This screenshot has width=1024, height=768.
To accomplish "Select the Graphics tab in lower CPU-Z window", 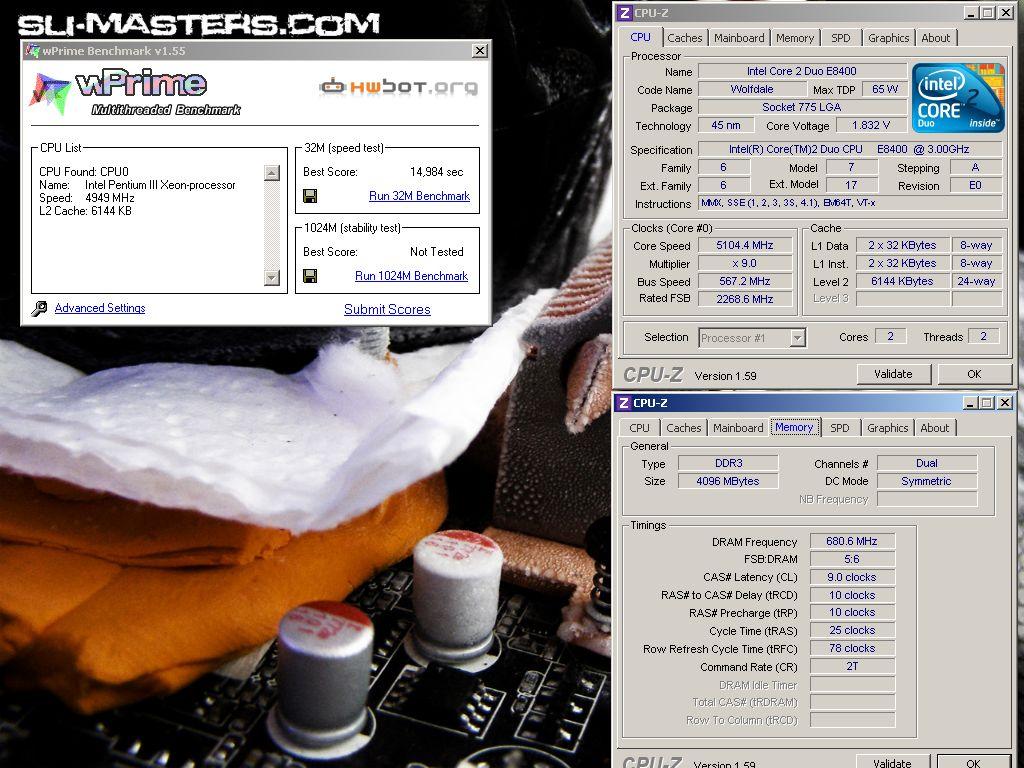I will tap(888, 428).
